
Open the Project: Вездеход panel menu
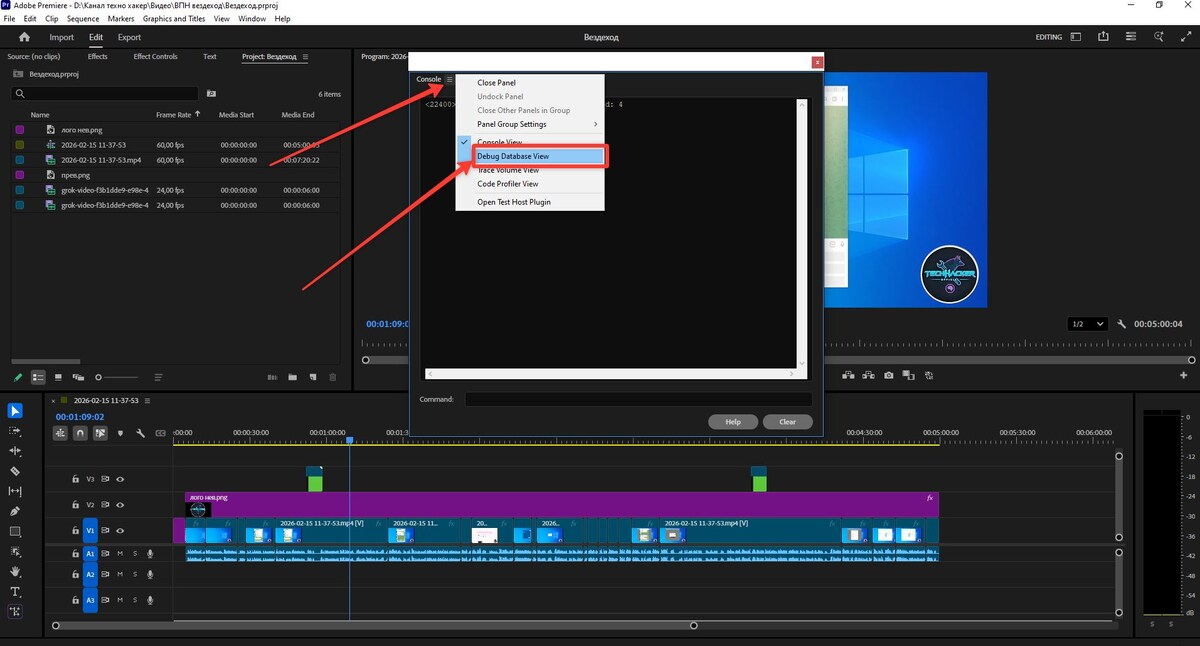tap(305, 57)
